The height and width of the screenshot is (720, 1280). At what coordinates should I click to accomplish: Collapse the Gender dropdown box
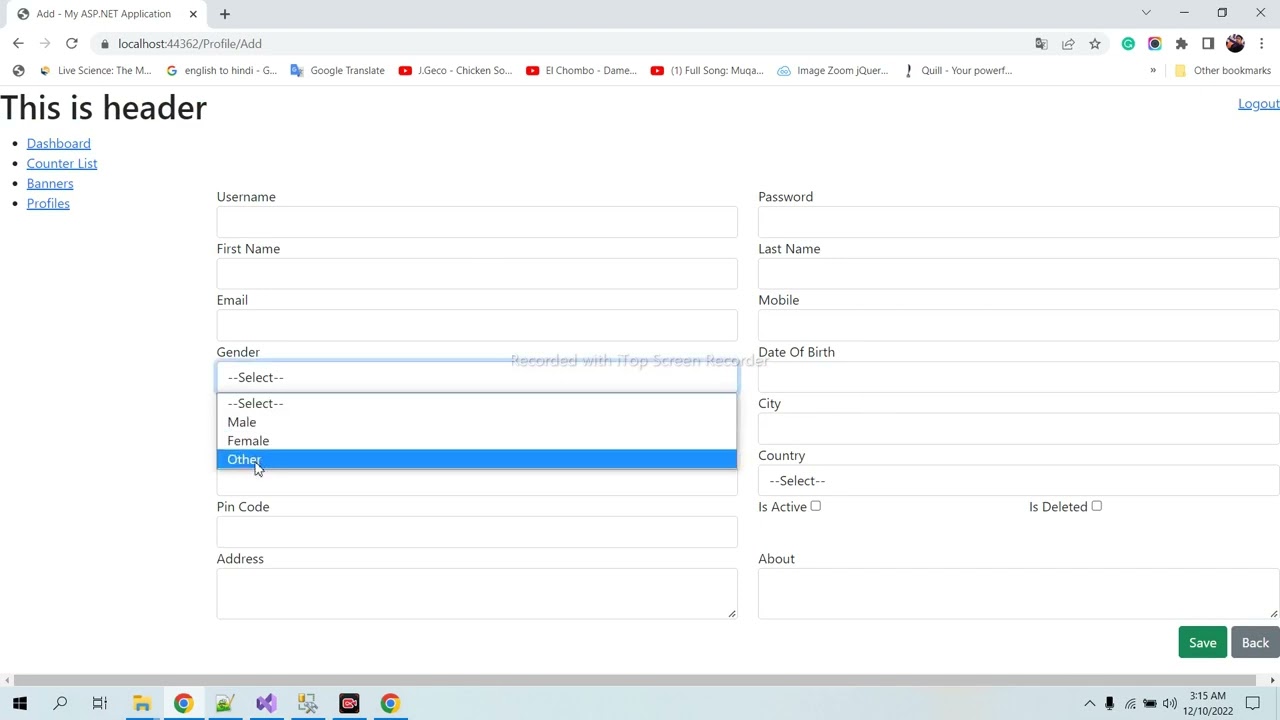pyautogui.click(x=477, y=378)
